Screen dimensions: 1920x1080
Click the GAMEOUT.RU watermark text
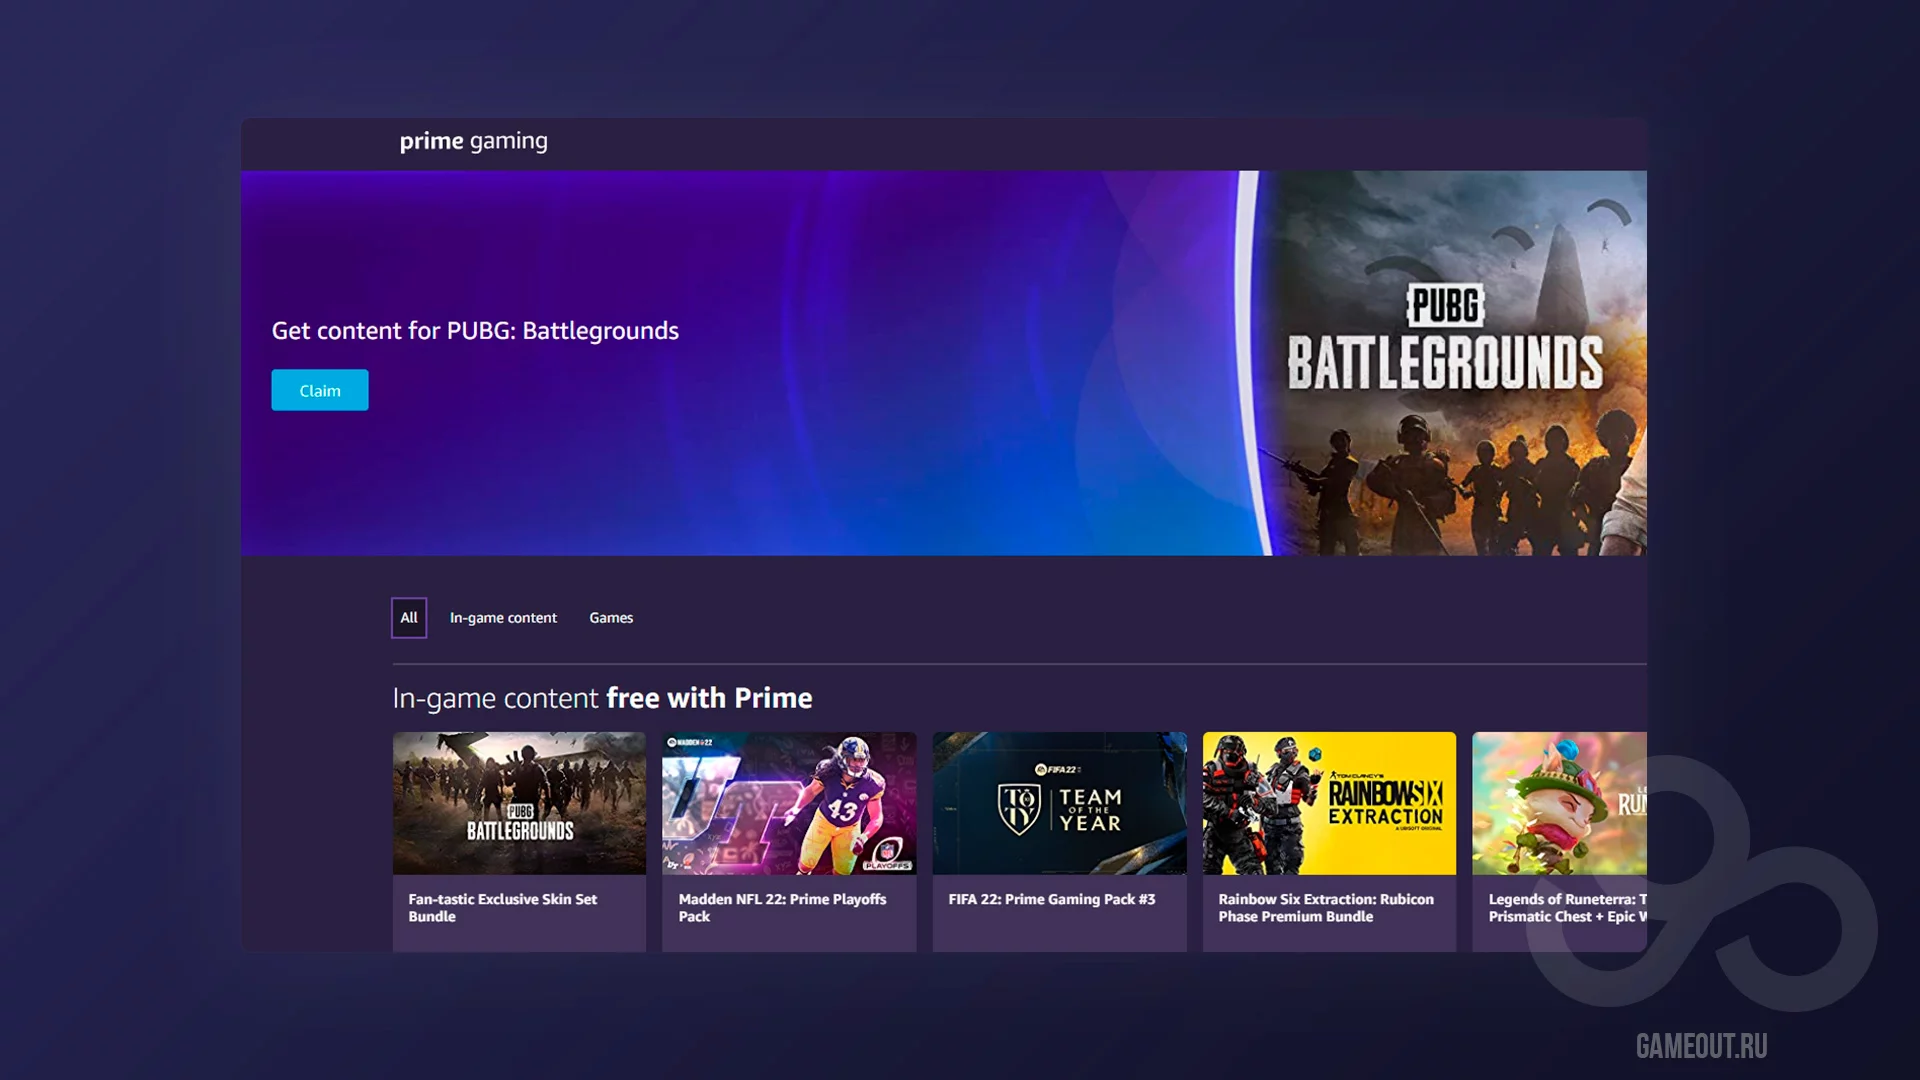pos(1701,1046)
